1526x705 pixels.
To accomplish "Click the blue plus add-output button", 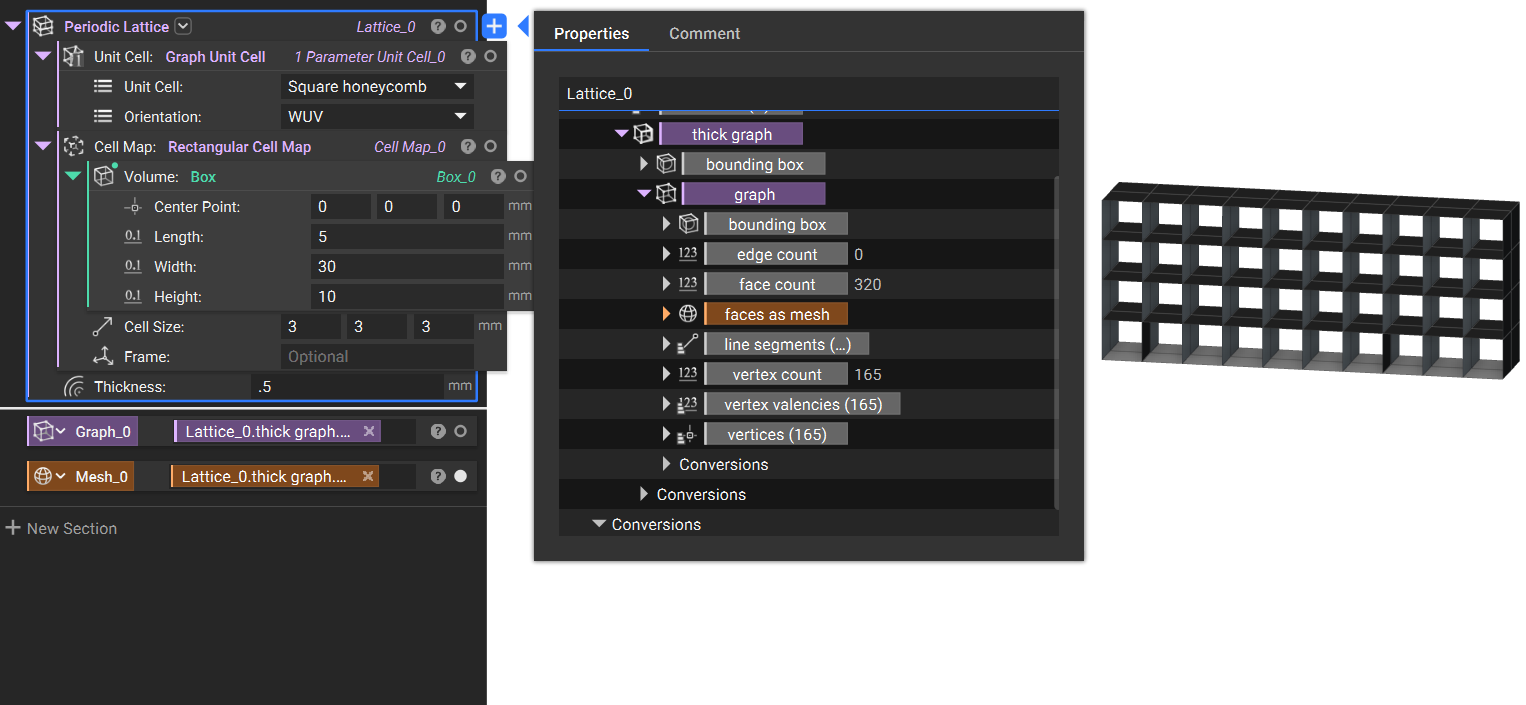I will click(494, 27).
